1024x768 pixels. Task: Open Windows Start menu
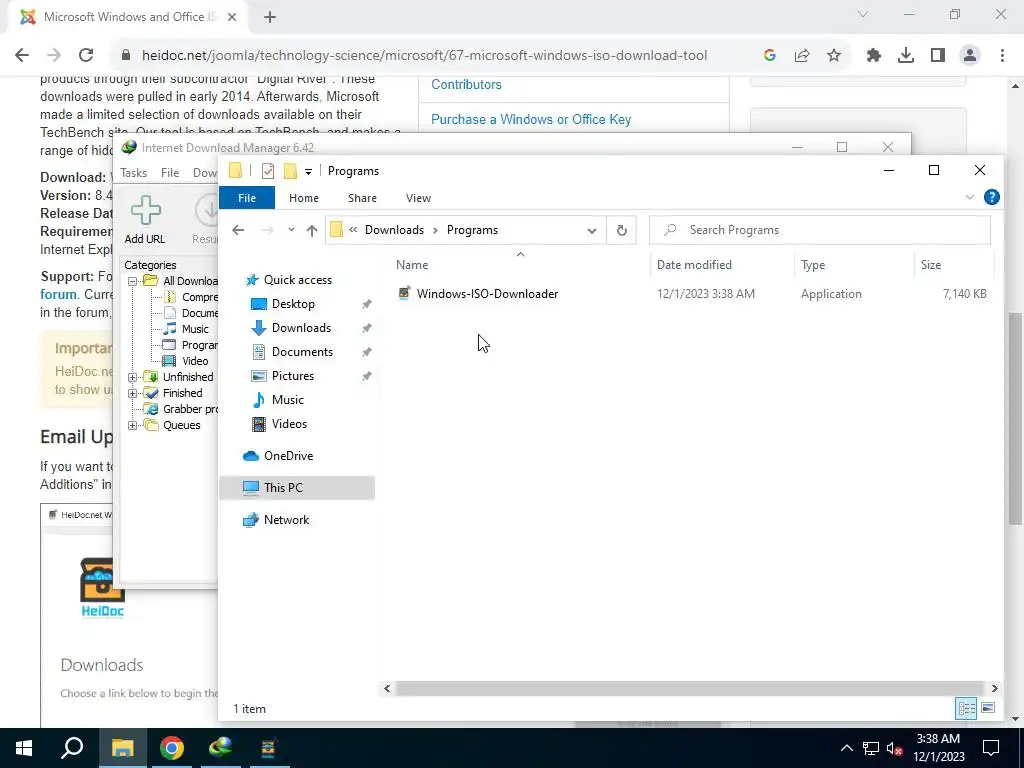(24, 748)
